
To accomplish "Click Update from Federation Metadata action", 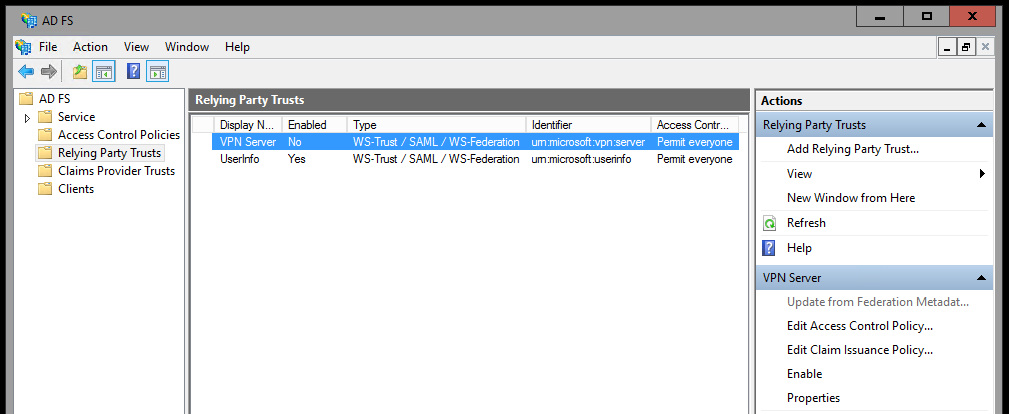I will 878,302.
